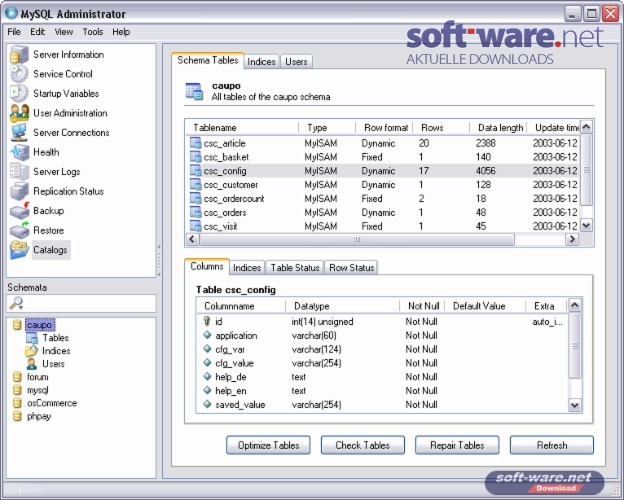Switch to the upper Indices tab
The image size is (624, 500).
tap(261, 62)
